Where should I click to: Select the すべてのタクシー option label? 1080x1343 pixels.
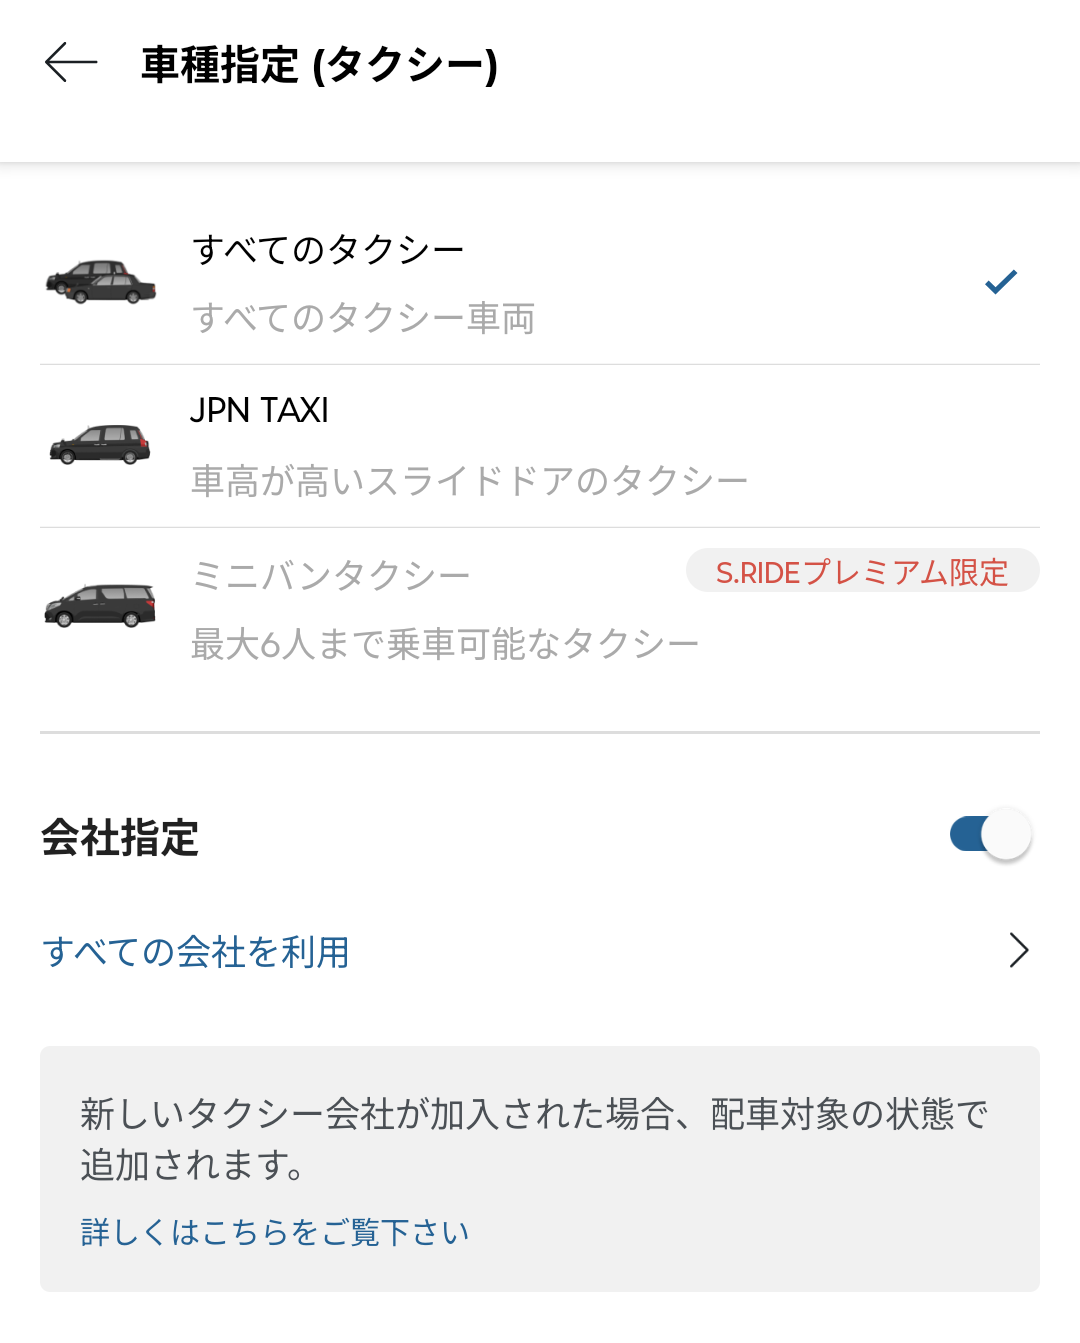pos(328,249)
